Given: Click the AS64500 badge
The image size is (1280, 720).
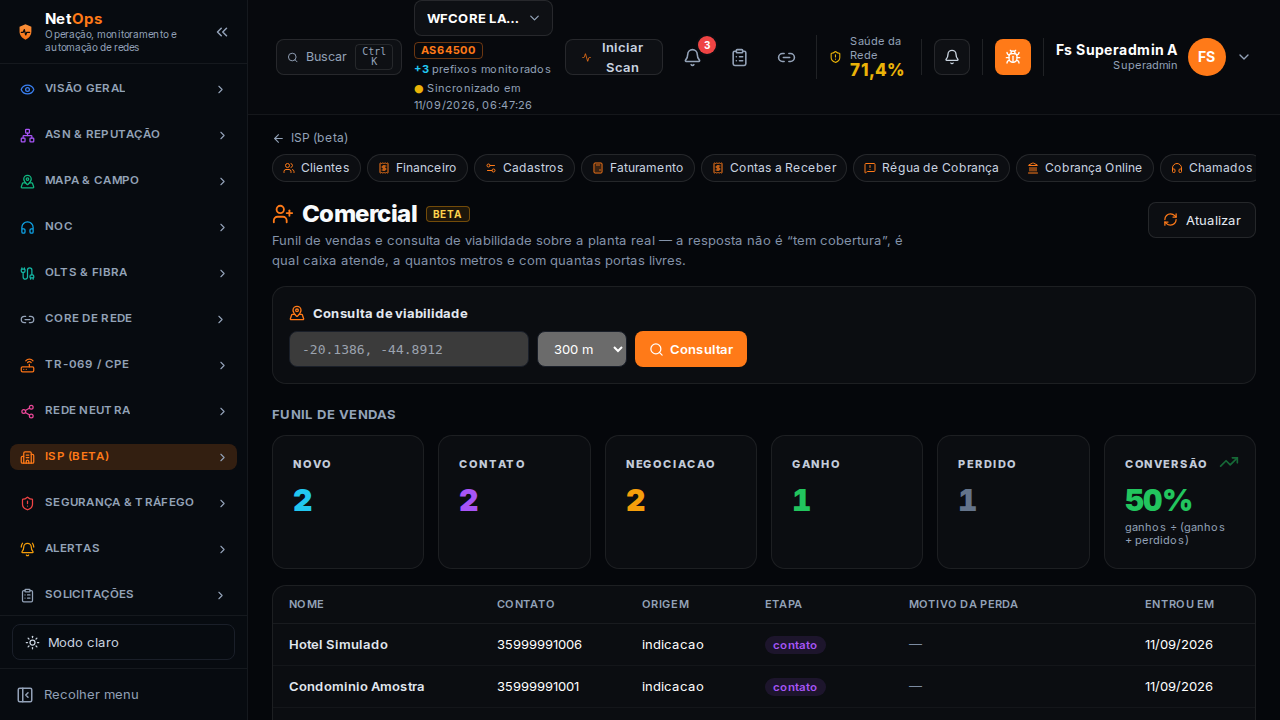Looking at the screenshot, I should point(449,50).
